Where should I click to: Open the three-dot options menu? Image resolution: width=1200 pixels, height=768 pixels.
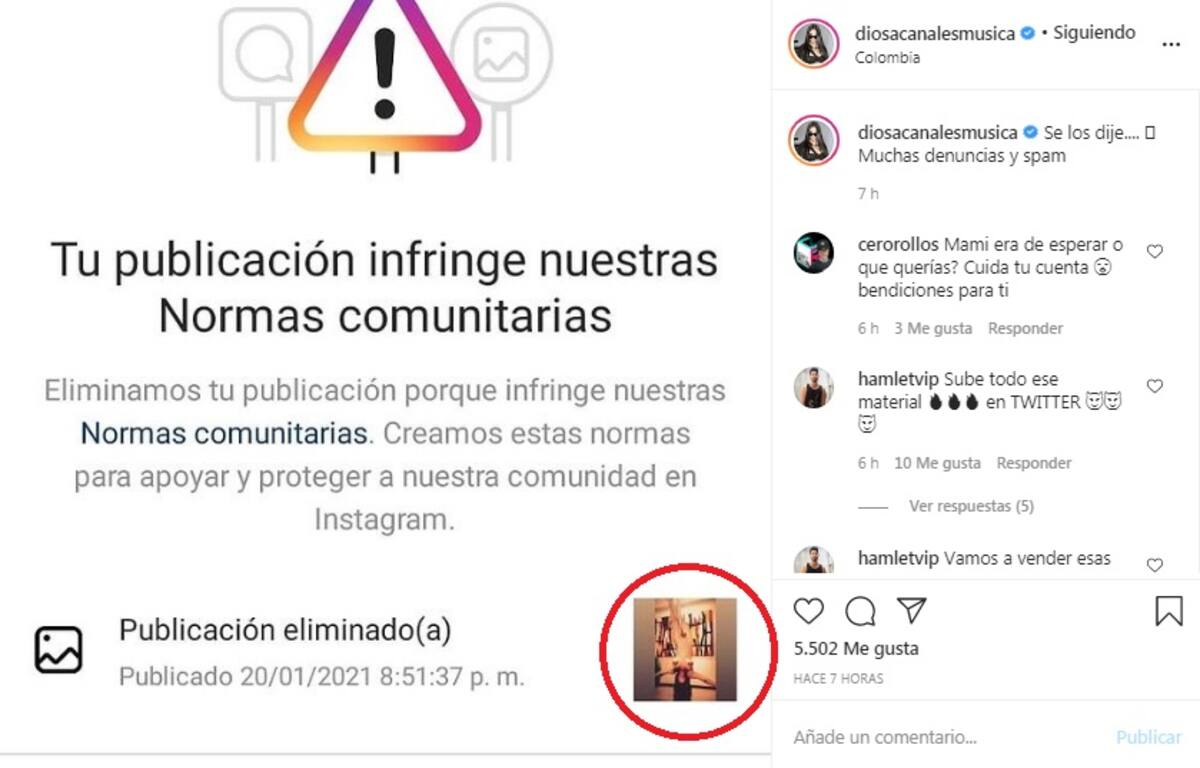click(x=1170, y=45)
